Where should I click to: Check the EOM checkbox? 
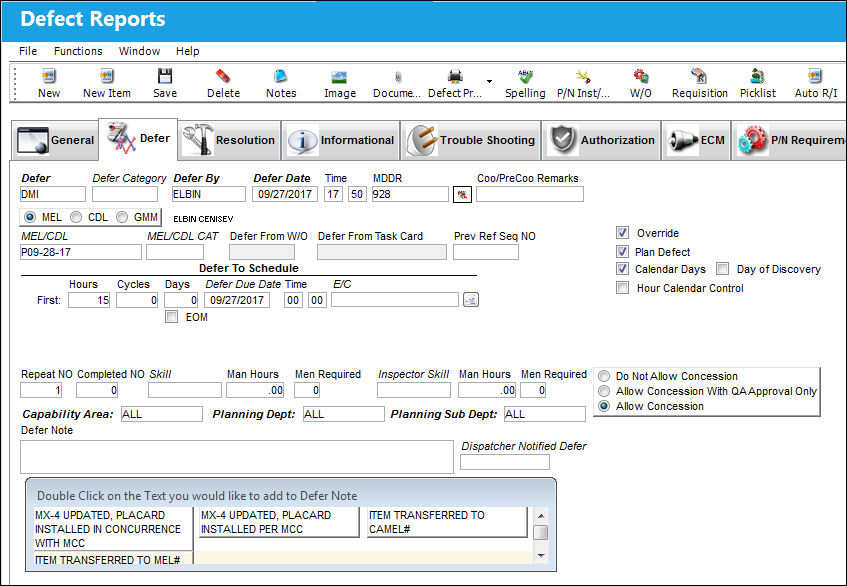(x=171, y=317)
